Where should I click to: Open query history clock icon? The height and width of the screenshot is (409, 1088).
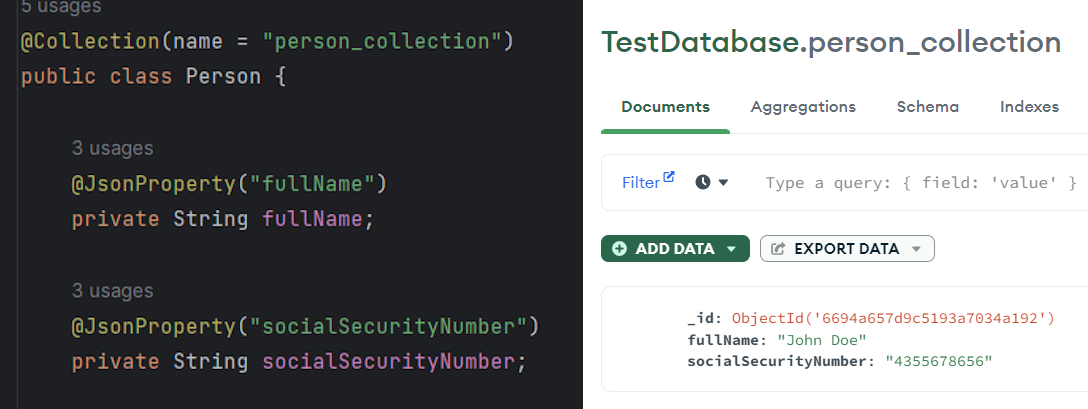[x=703, y=182]
